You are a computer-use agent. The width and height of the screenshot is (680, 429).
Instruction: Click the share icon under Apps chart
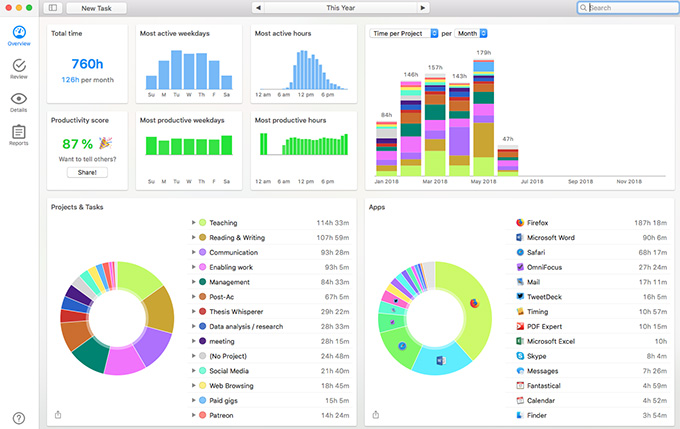[375, 414]
